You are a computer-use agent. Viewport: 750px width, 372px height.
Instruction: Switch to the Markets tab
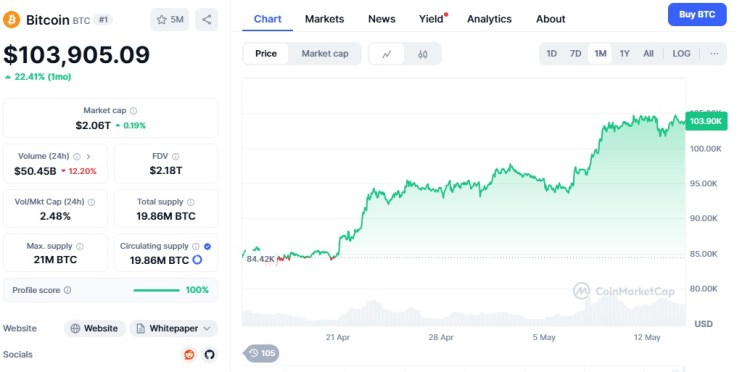[x=324, y=19]
